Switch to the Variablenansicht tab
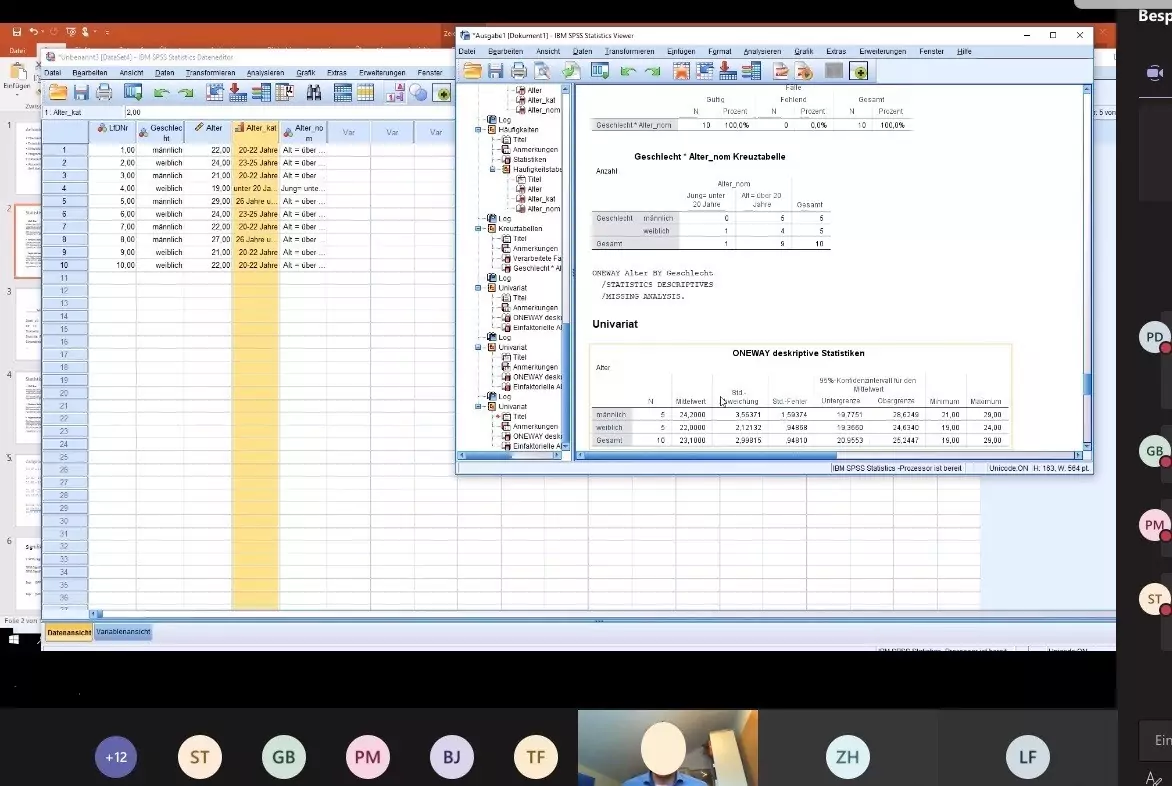The image size is (1172, 786). tap(124, 633)
